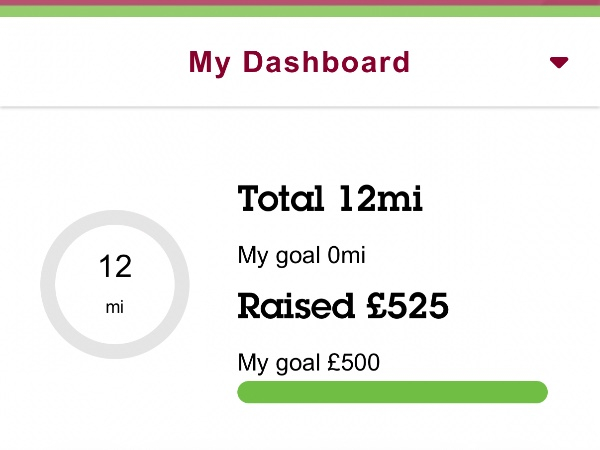Tap the green strip at the top
The width and height of the screenshot is (600, 450).
coord(300,12)
